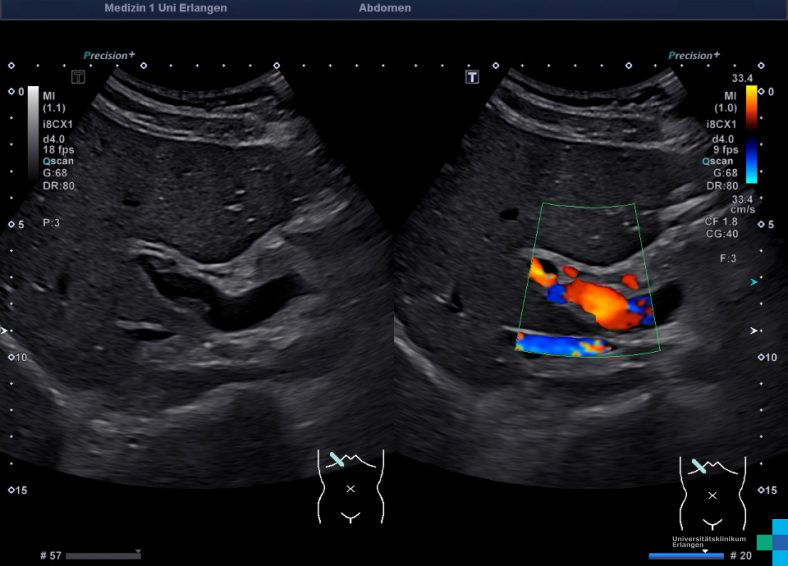Image resolution: width=788 pixels, height=566 pixels.
Task: Click the color Doppler velocity scale bar
Action: (x=751, y=134)
